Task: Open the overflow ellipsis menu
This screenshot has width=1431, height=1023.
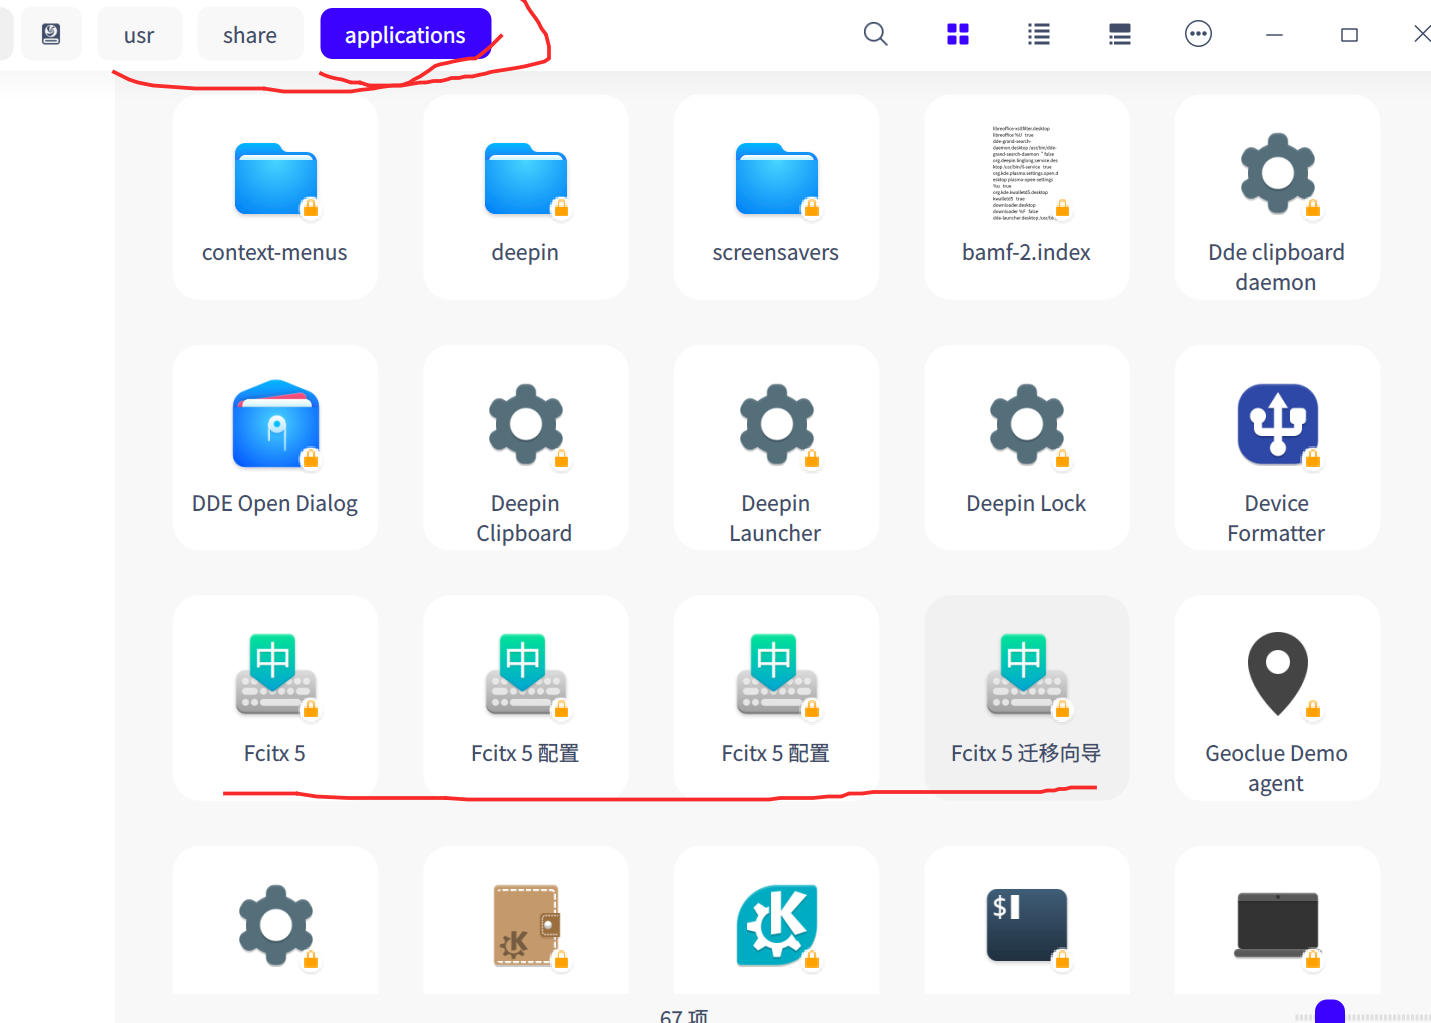Action: pos(1198,33)
